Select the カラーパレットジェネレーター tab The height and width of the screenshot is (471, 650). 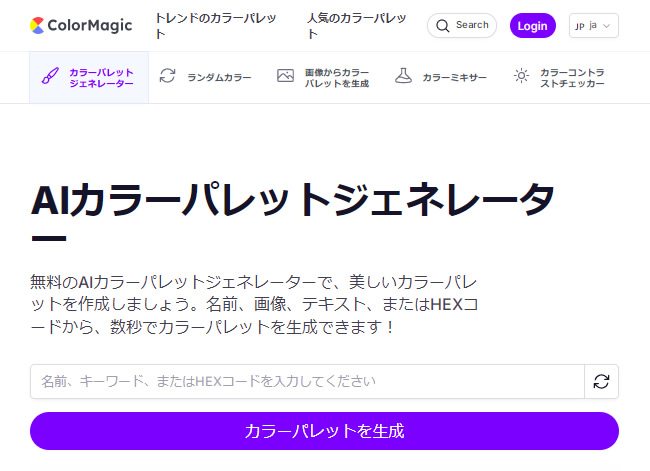tap(89, 78)
